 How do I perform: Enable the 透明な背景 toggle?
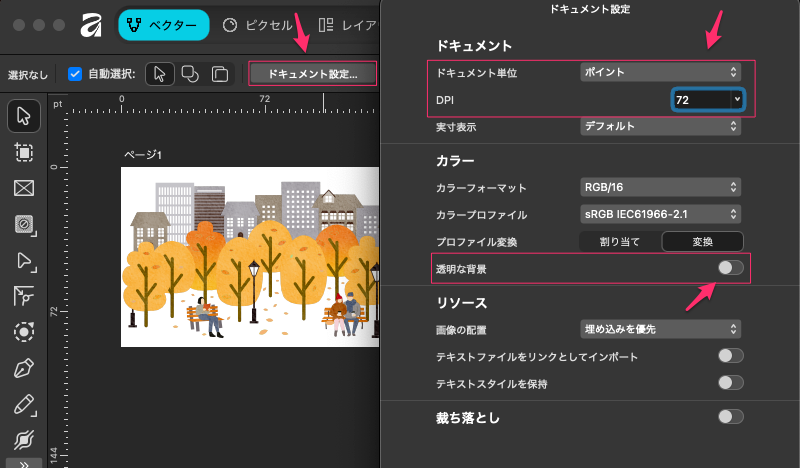[x=730, y=268]
